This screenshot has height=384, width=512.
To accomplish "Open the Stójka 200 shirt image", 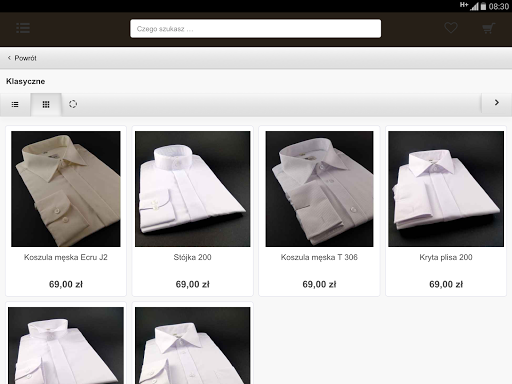I will 193,189.
